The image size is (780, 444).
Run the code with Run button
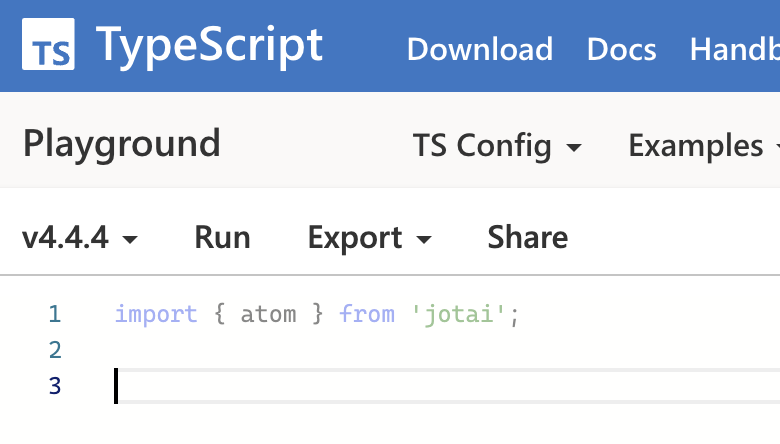click(222, 237)
